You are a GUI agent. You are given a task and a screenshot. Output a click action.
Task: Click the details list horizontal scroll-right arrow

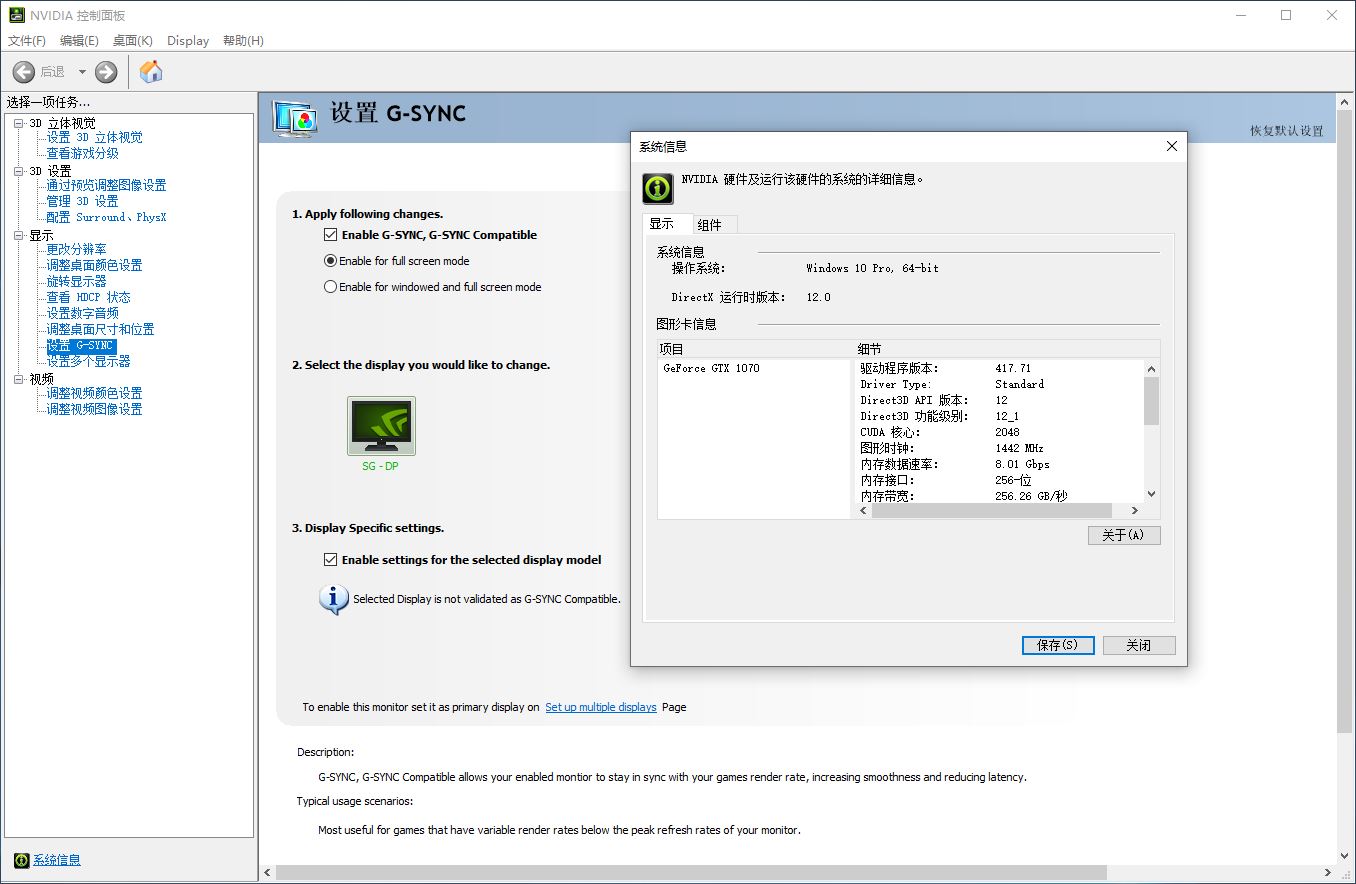1135,511
